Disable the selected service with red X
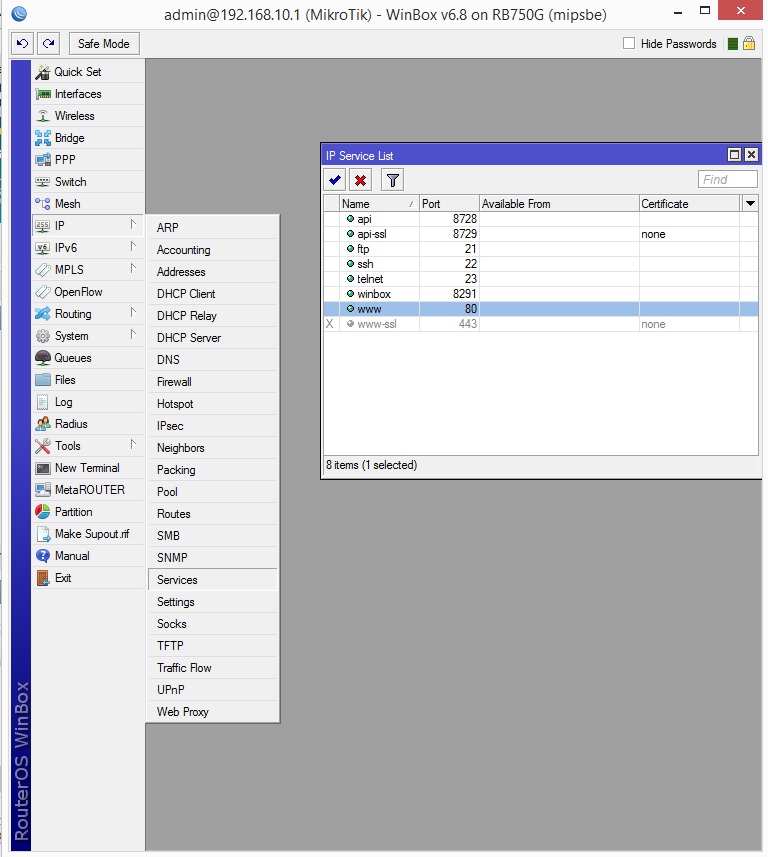768x857 pixels. point(360,180)
